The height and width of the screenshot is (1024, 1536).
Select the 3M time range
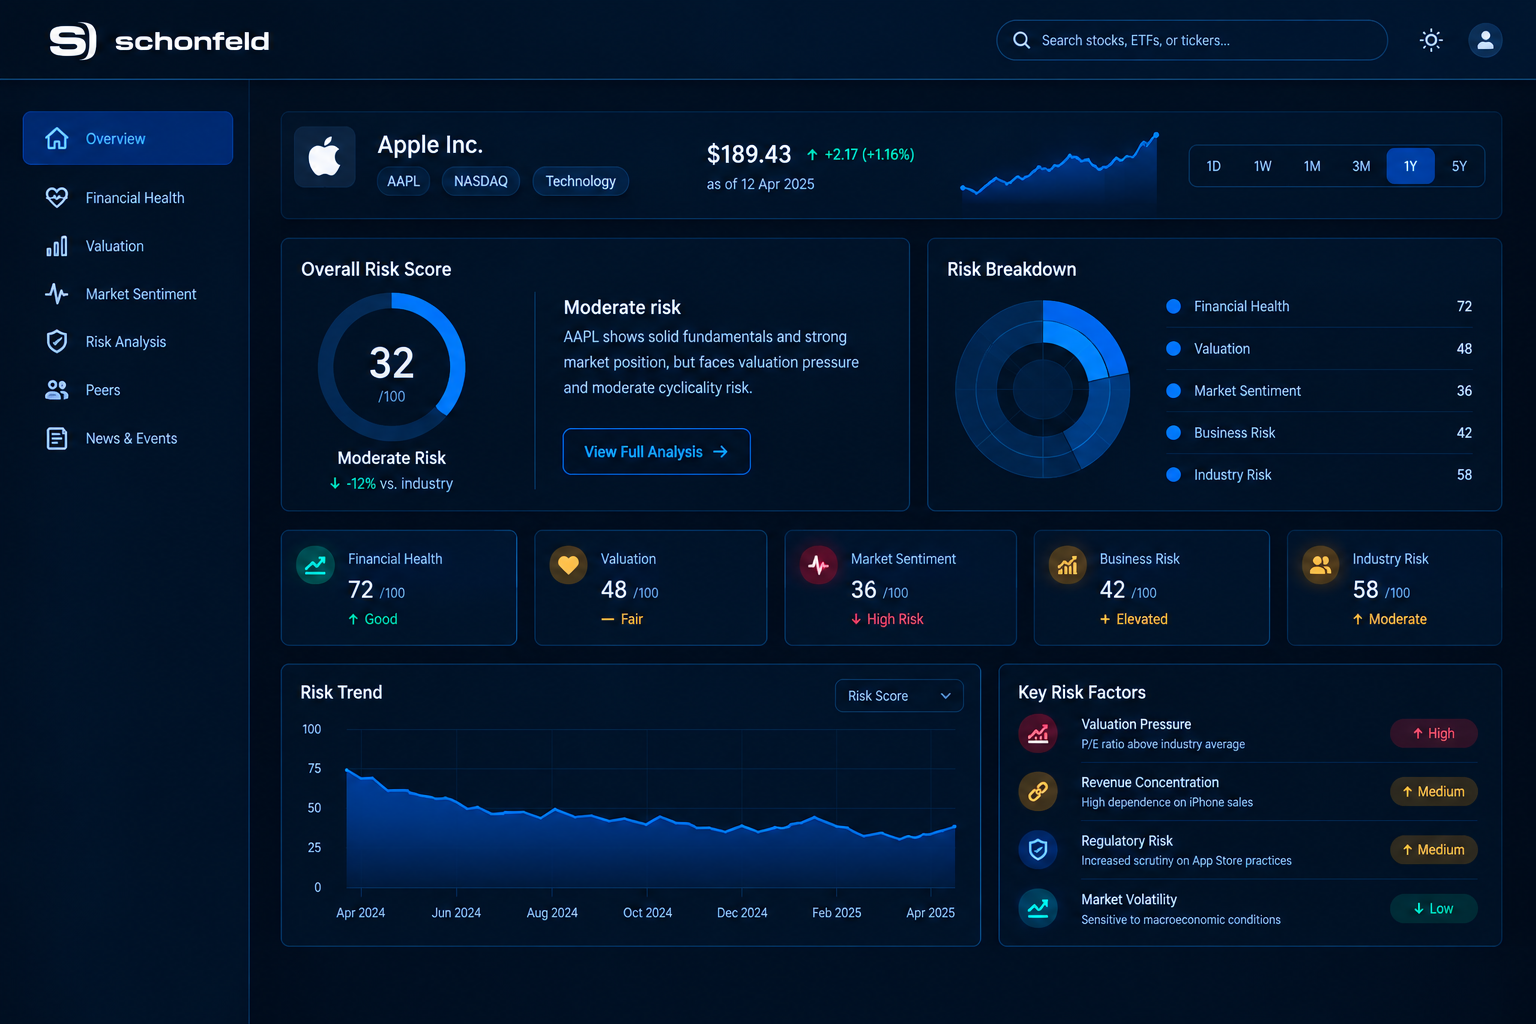[x=1361, y=166]
